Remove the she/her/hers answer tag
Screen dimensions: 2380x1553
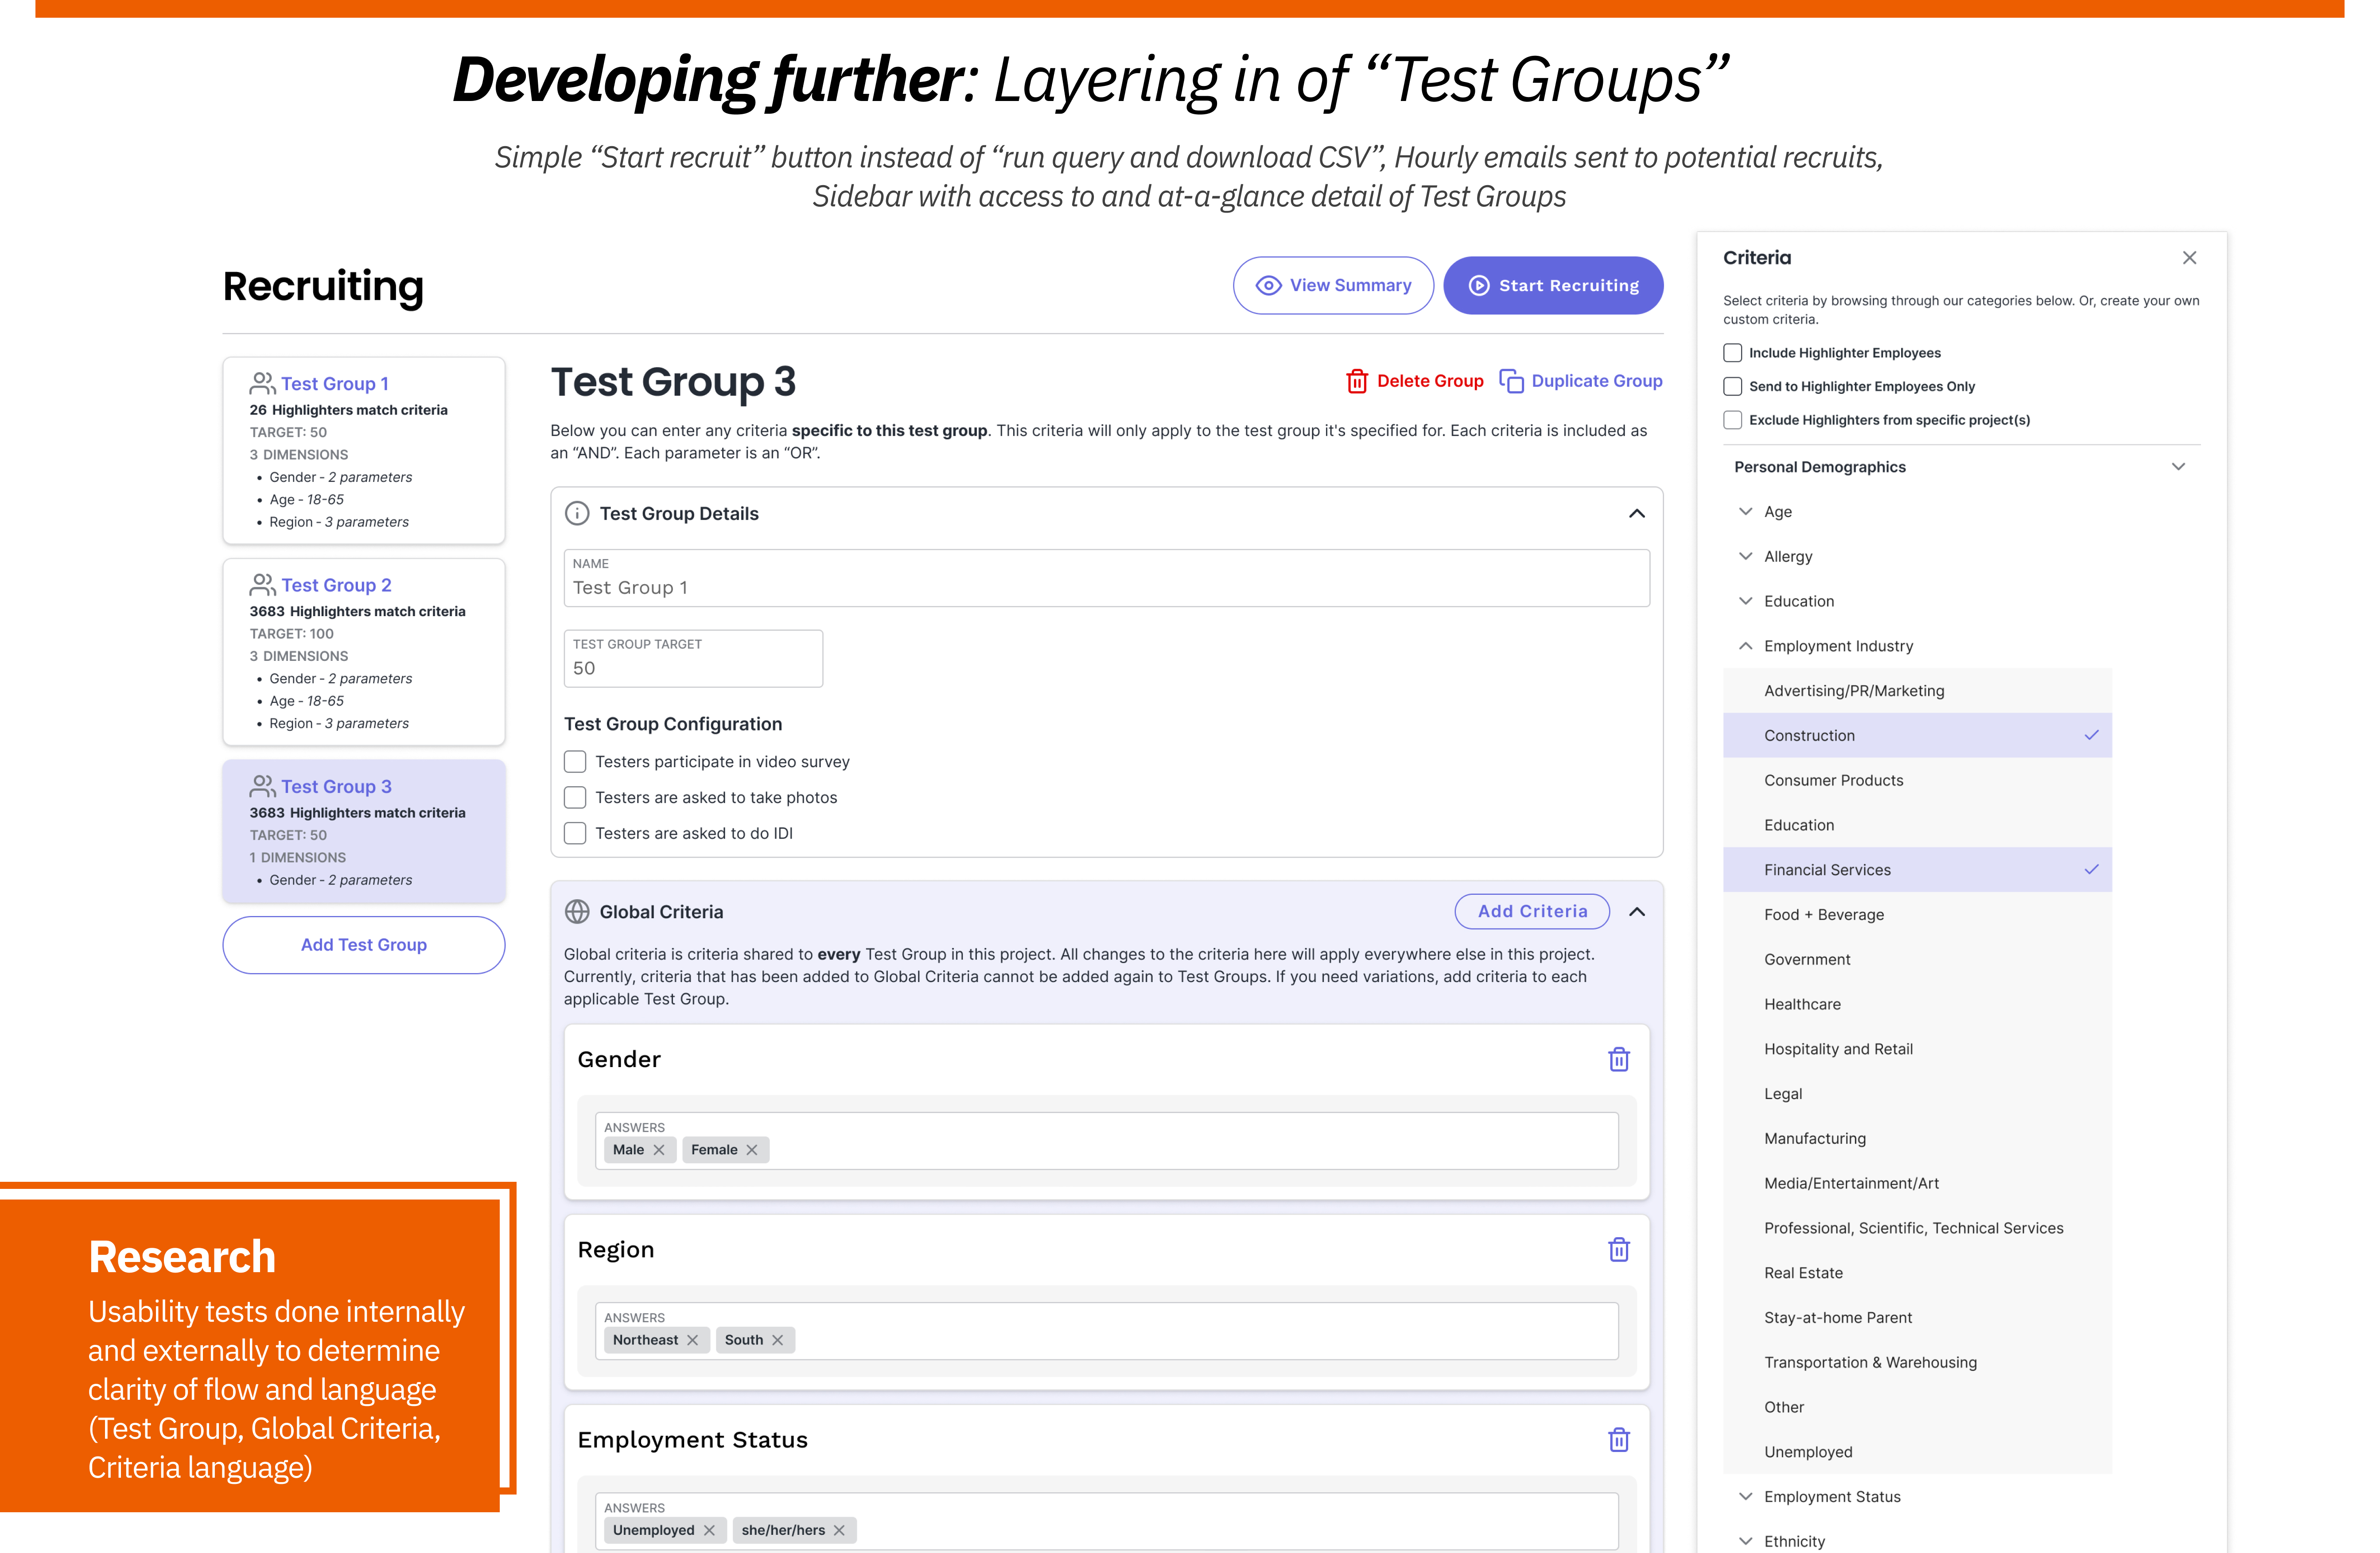(839, 1530)
